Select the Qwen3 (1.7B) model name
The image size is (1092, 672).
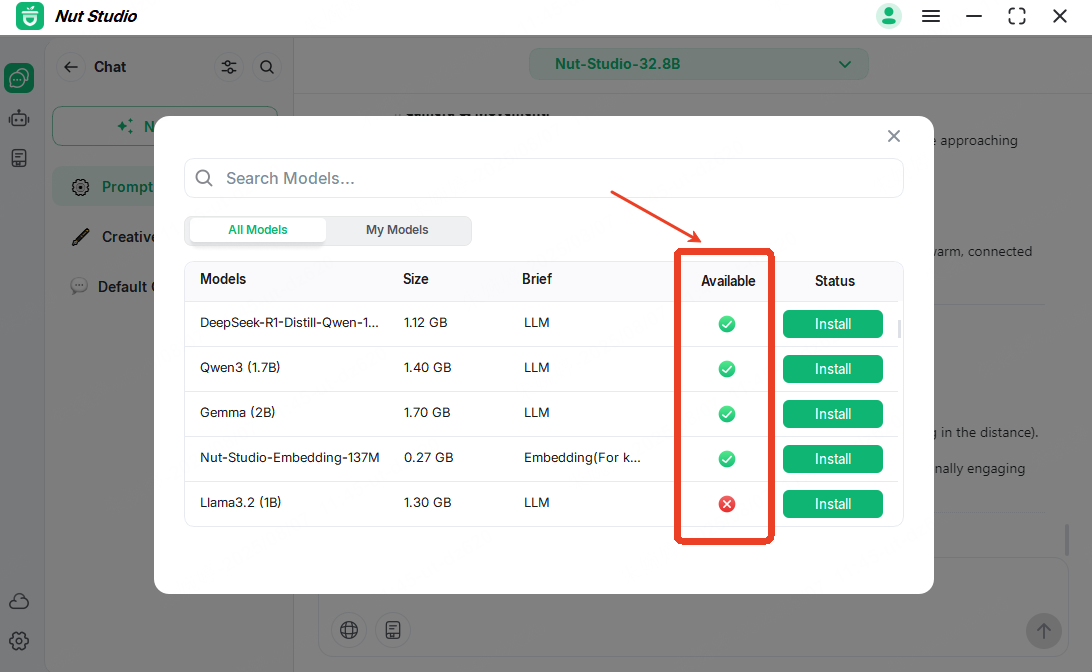tap(240, 368)
